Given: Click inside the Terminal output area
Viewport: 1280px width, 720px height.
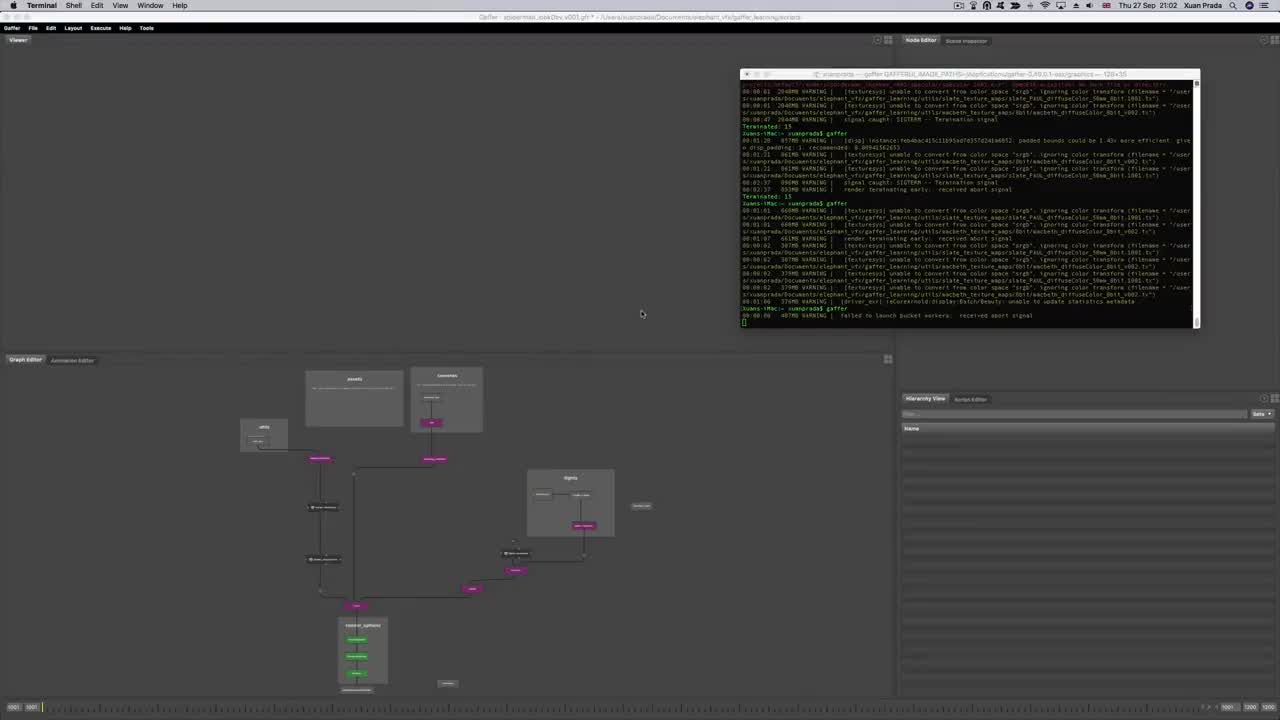Looking at the screenshot, I should (968, 204).
